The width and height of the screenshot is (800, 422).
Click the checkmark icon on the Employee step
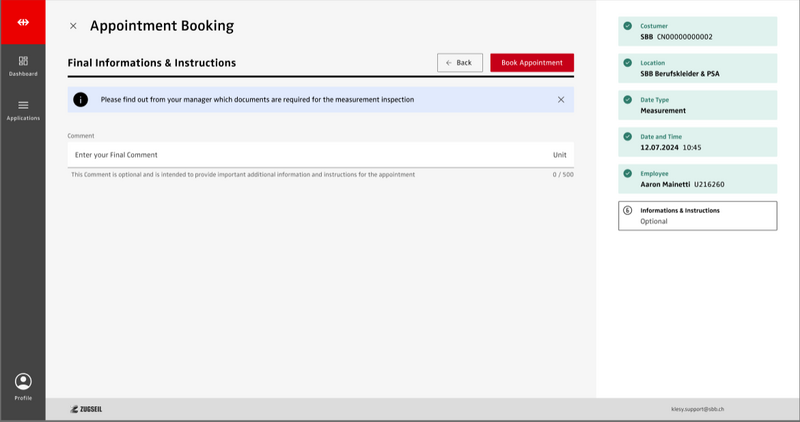[627, 173]
